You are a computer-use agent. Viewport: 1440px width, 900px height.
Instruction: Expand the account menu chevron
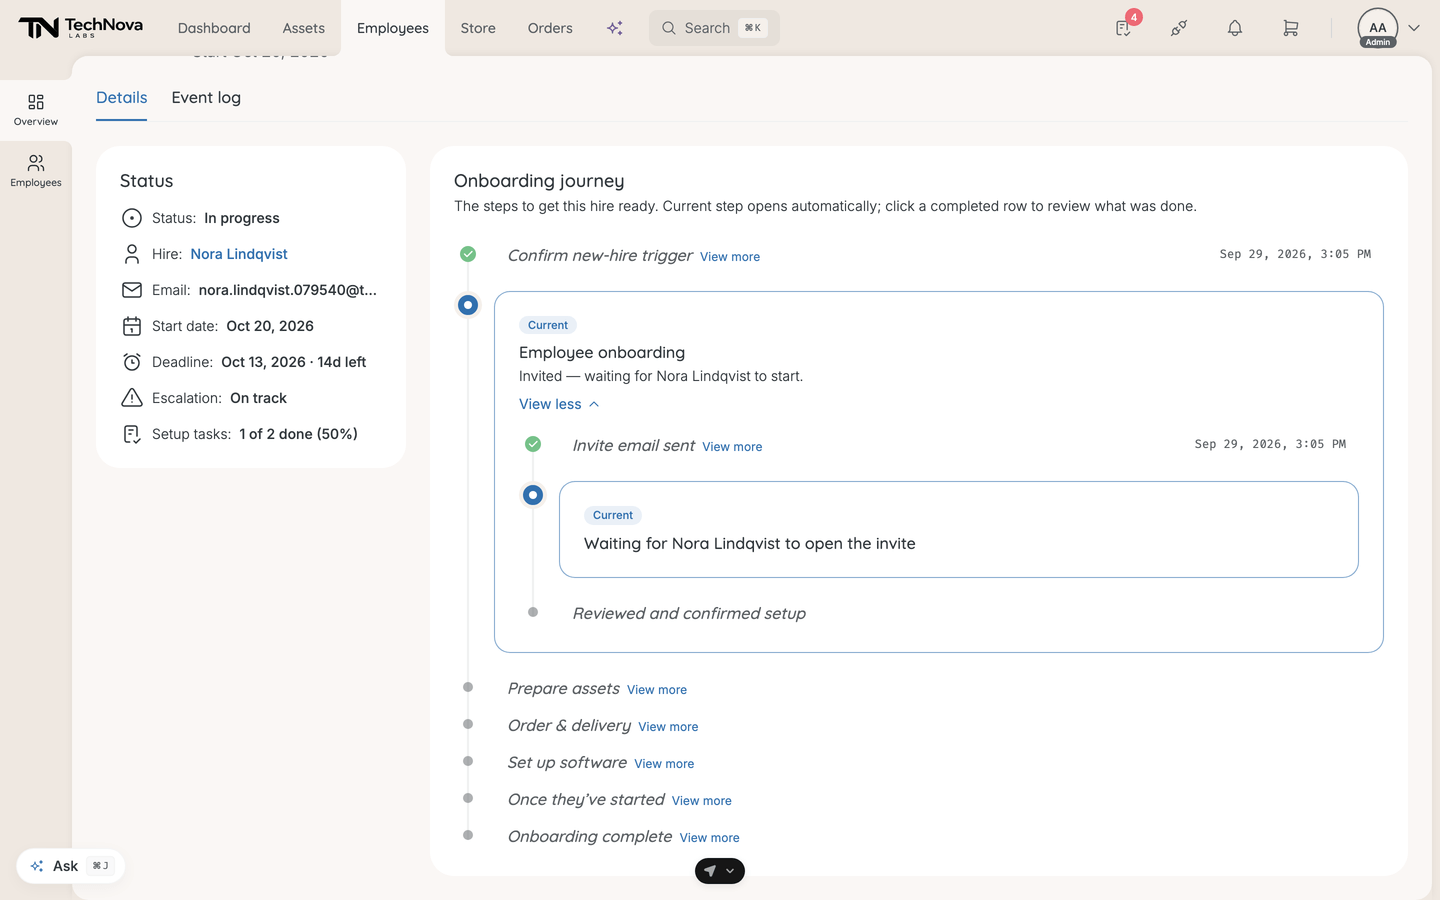point(1414,28)
